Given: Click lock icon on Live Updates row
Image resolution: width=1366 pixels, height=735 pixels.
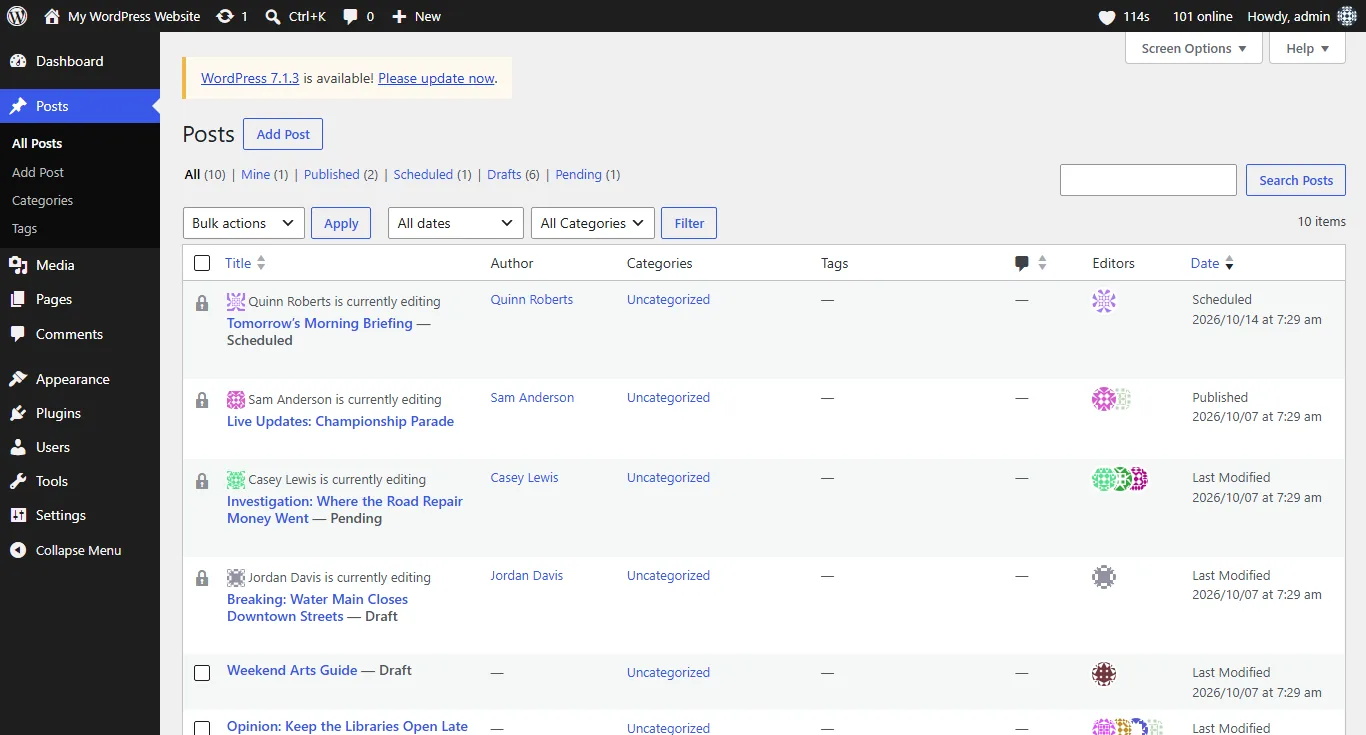Looking at the screenshot, I should pyautogui.click(x=202, y=401).
